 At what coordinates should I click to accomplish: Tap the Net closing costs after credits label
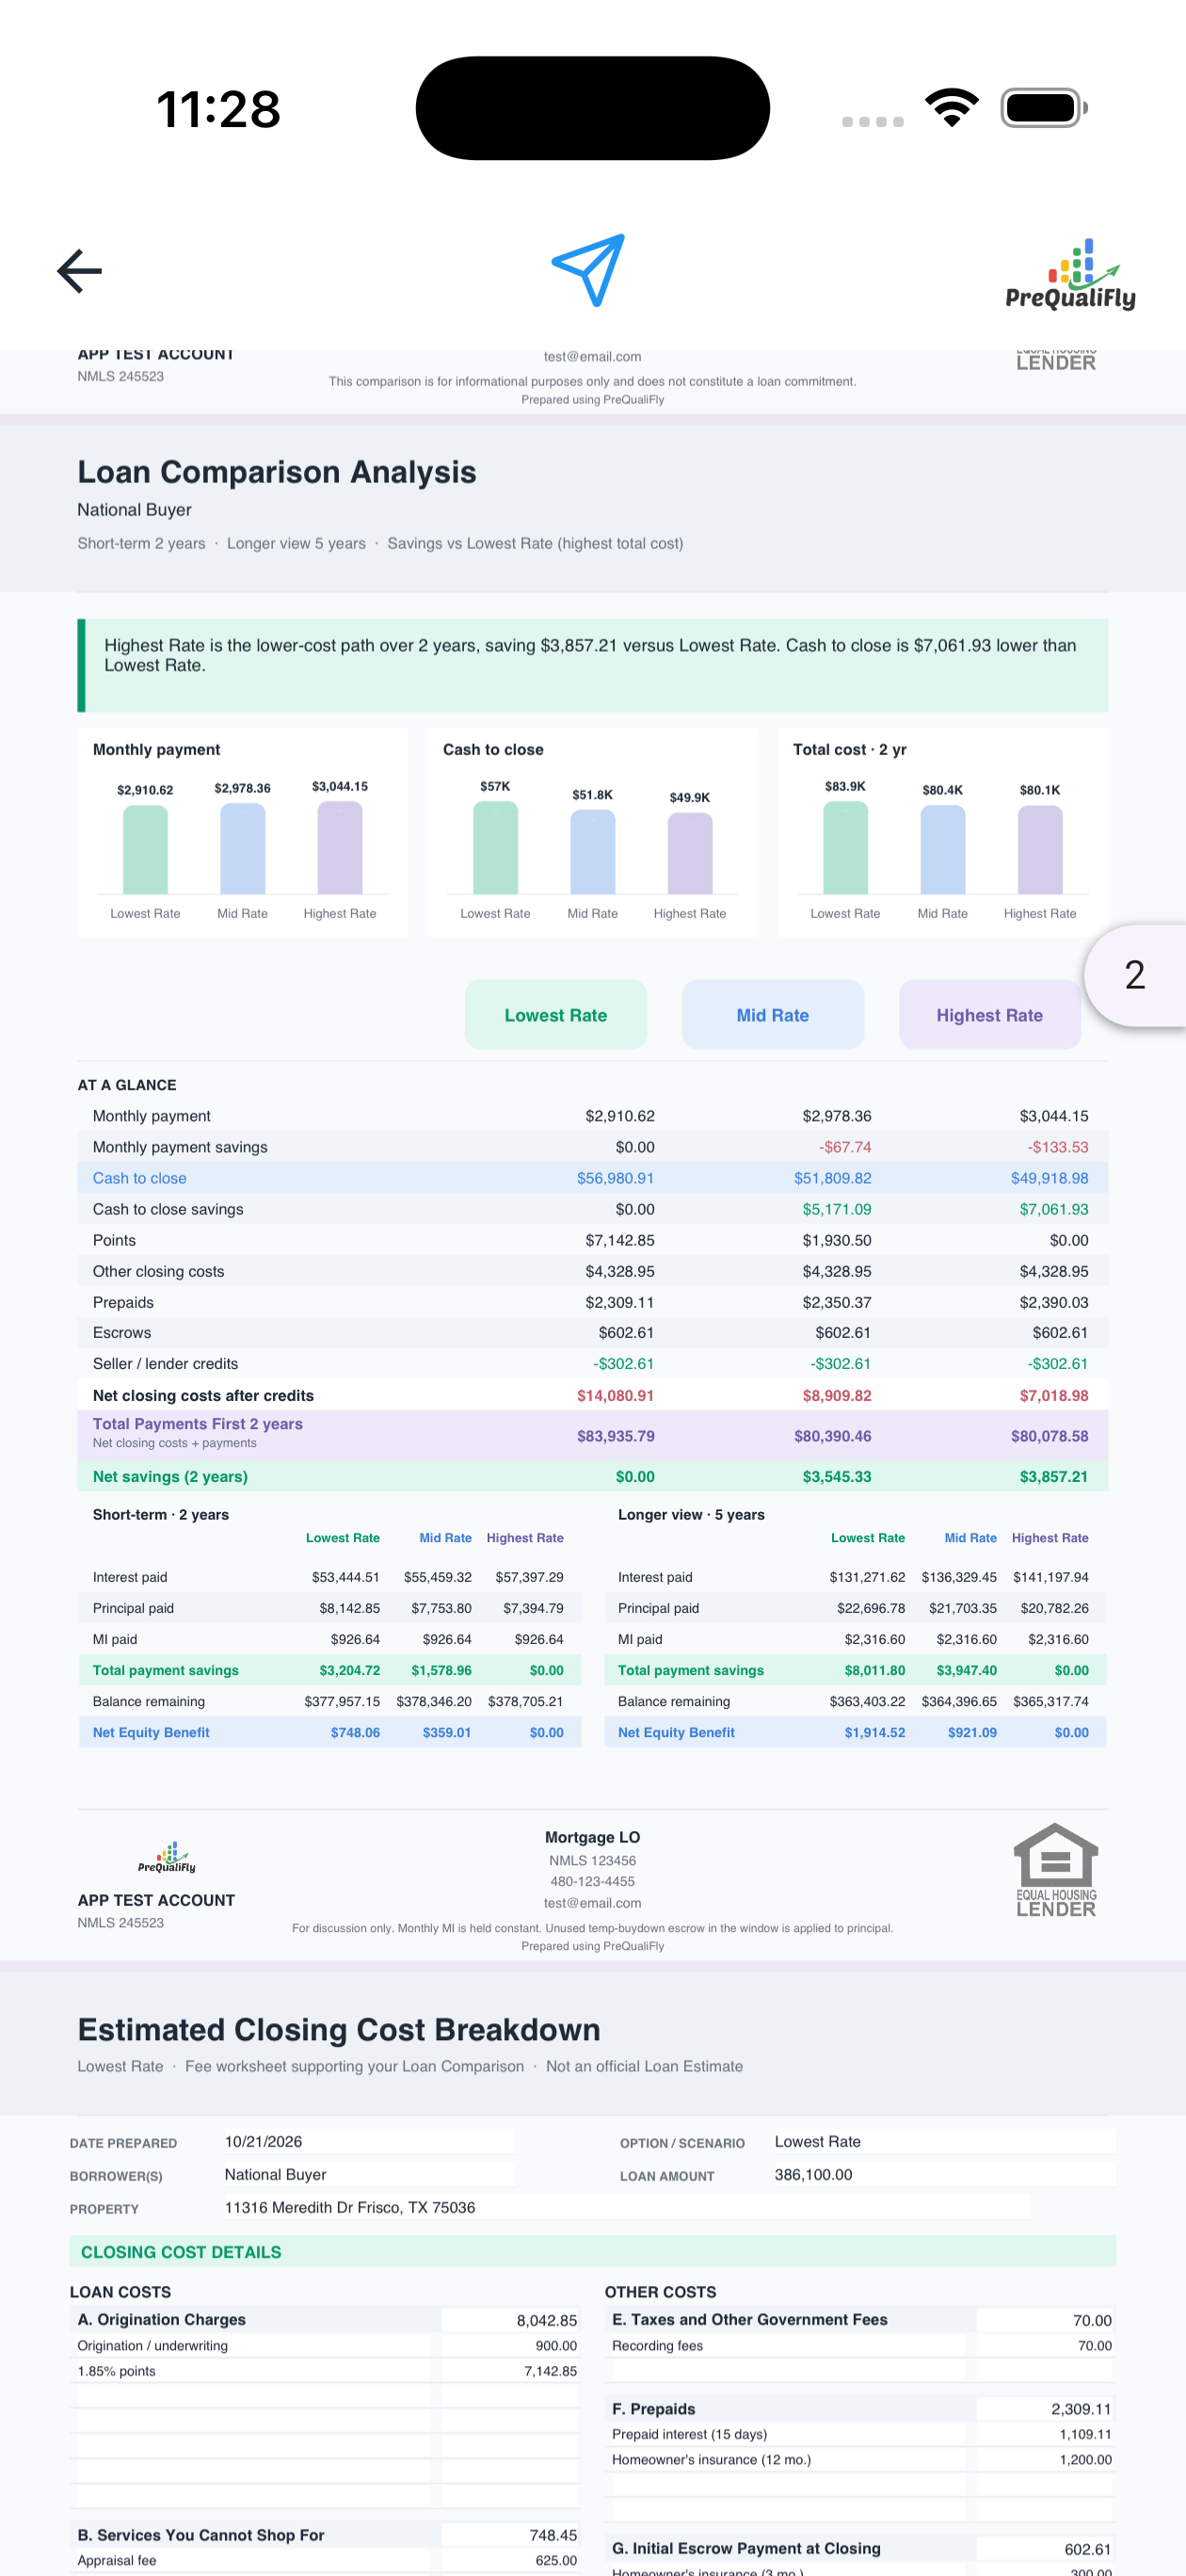coord(203,1395)
